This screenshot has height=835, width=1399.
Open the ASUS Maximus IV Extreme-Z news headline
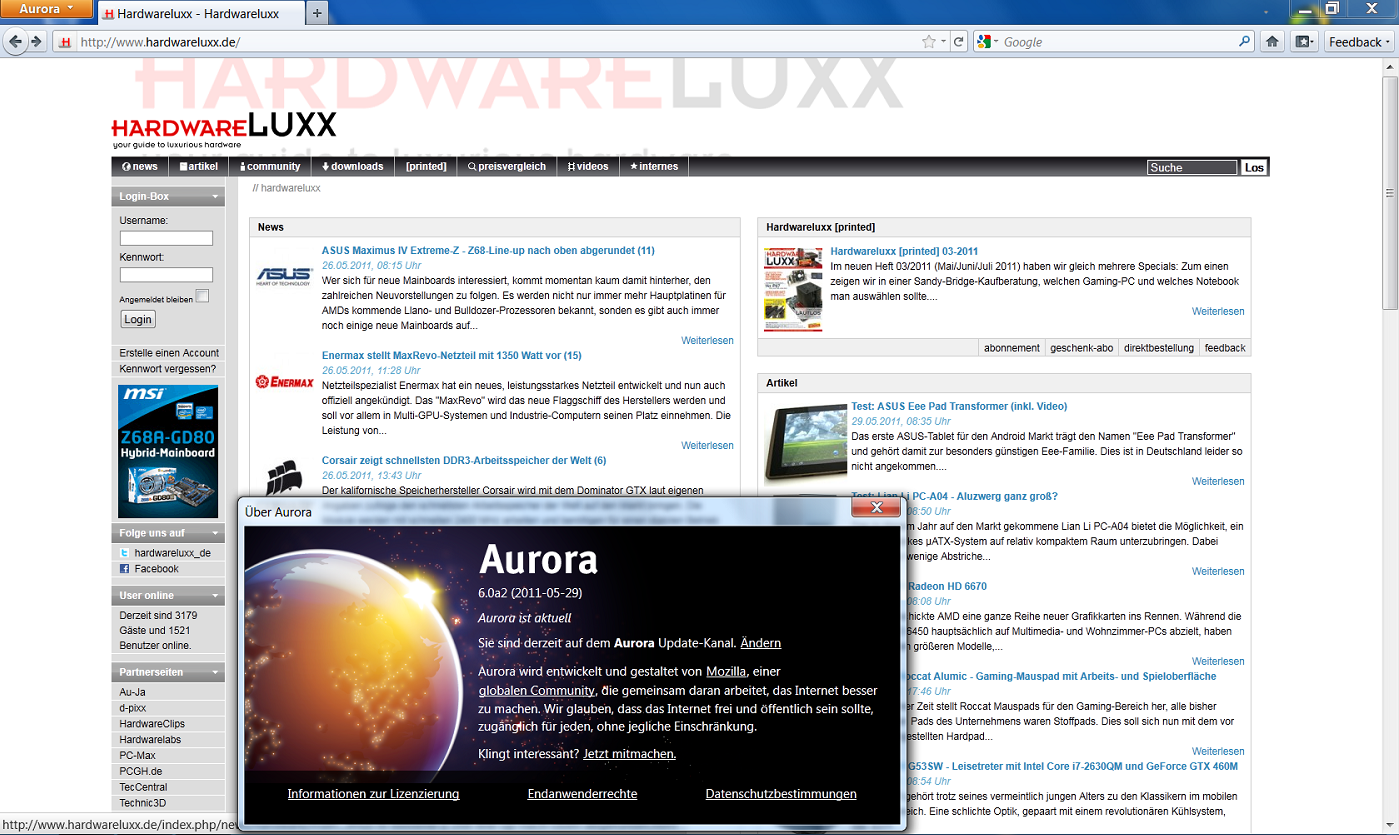click(x=488, y=251)
